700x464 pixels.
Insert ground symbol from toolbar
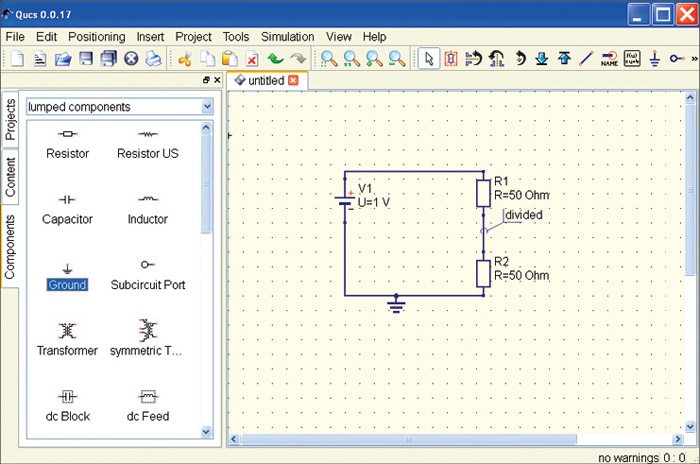[x=655, y=59]
